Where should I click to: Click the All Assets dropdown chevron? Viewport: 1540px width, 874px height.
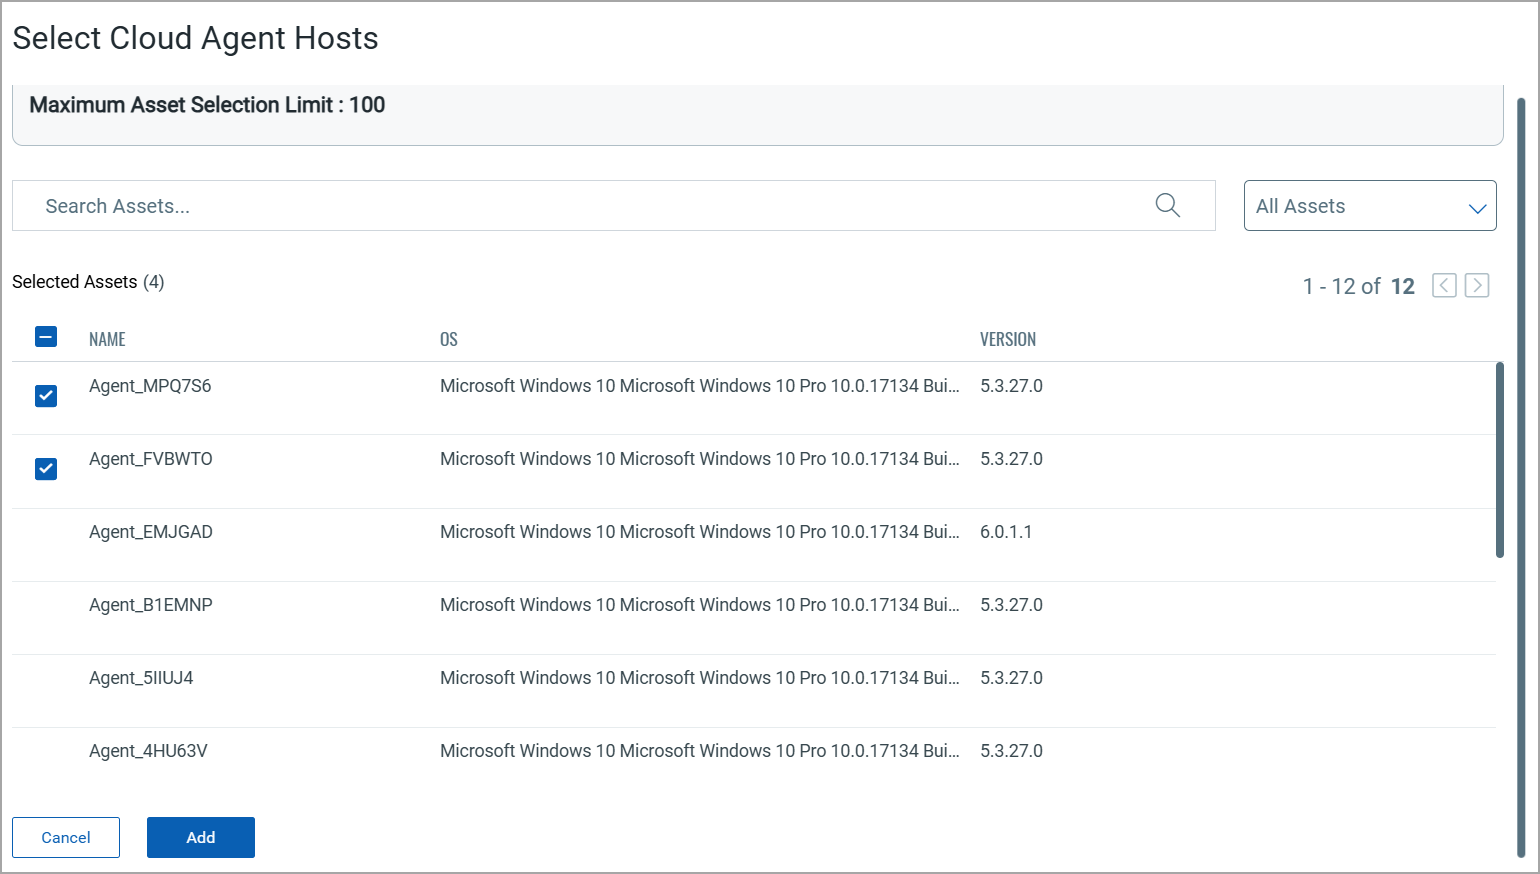tap(1476, 208)
